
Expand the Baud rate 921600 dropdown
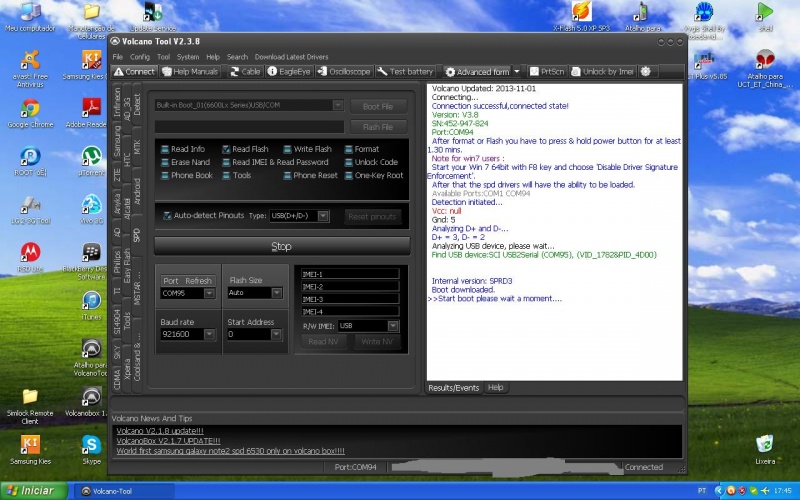tap(209, 334)
